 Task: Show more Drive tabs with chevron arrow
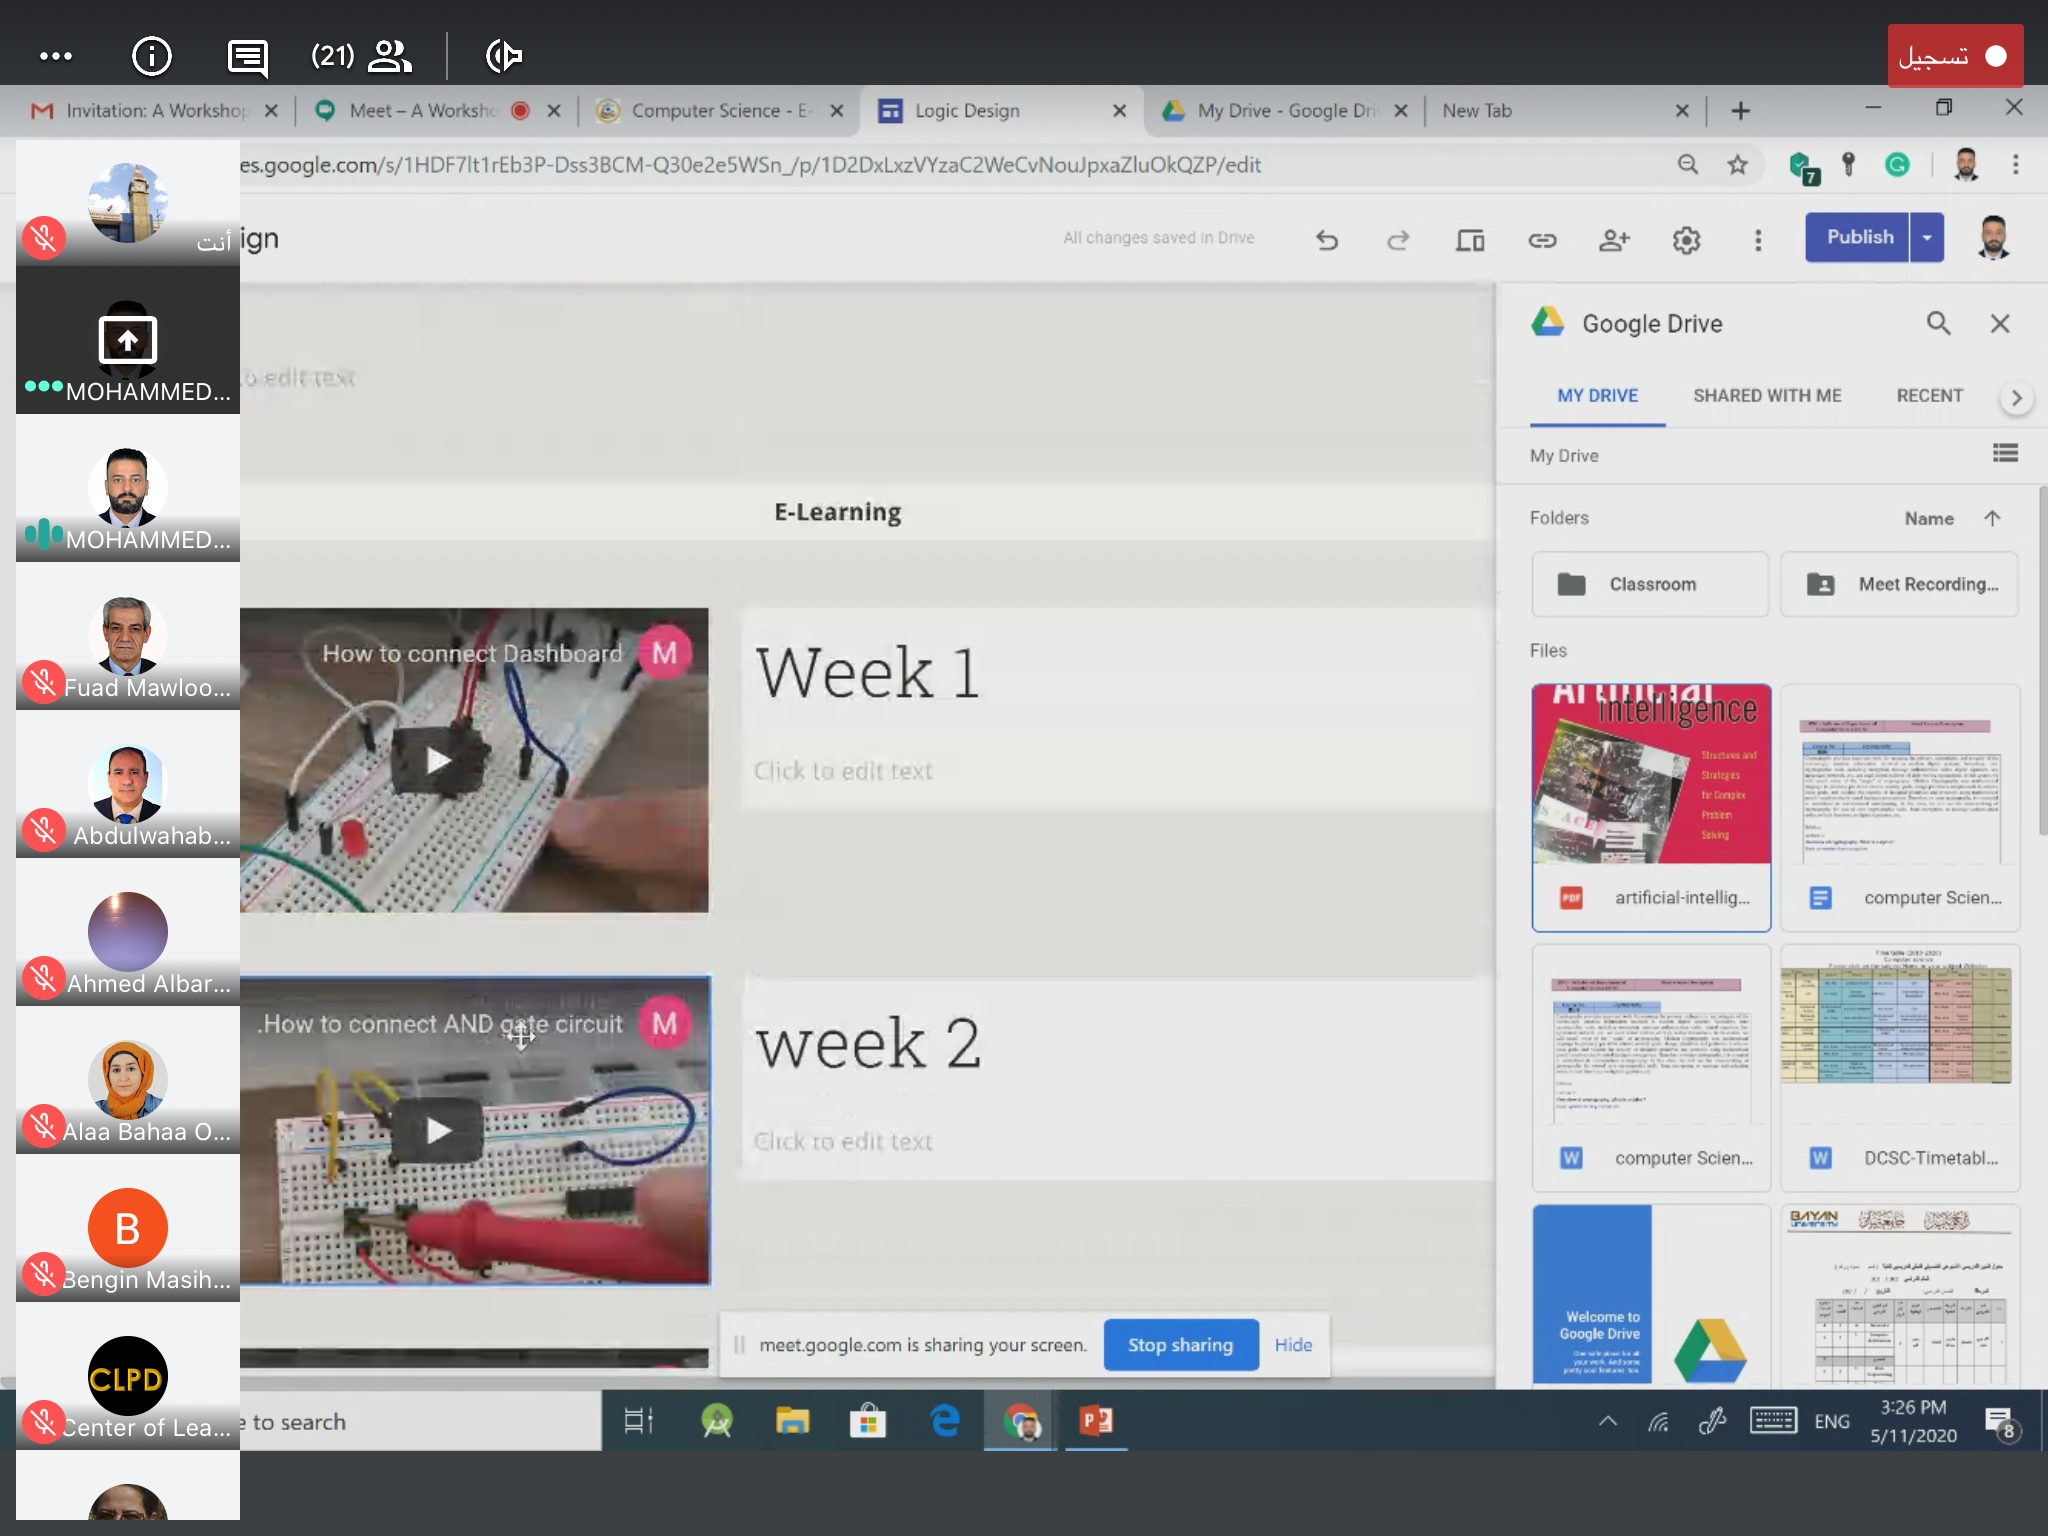coord(2016,398)
